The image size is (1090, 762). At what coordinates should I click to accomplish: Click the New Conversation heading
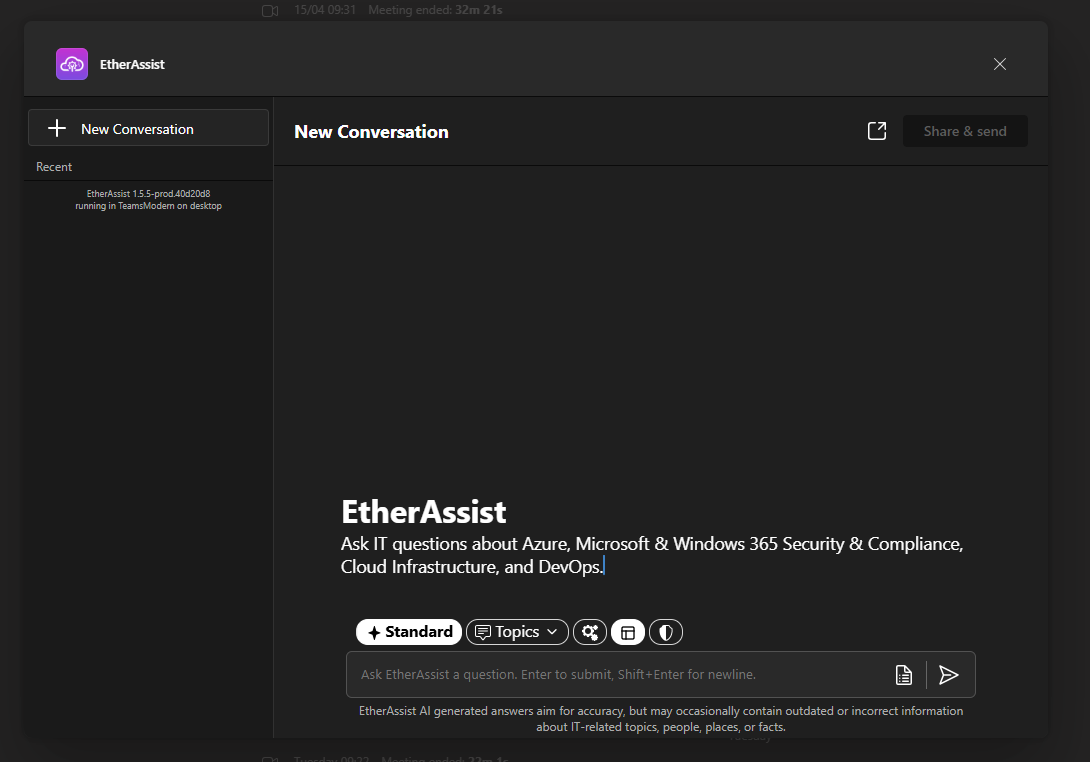pos(371,132)
